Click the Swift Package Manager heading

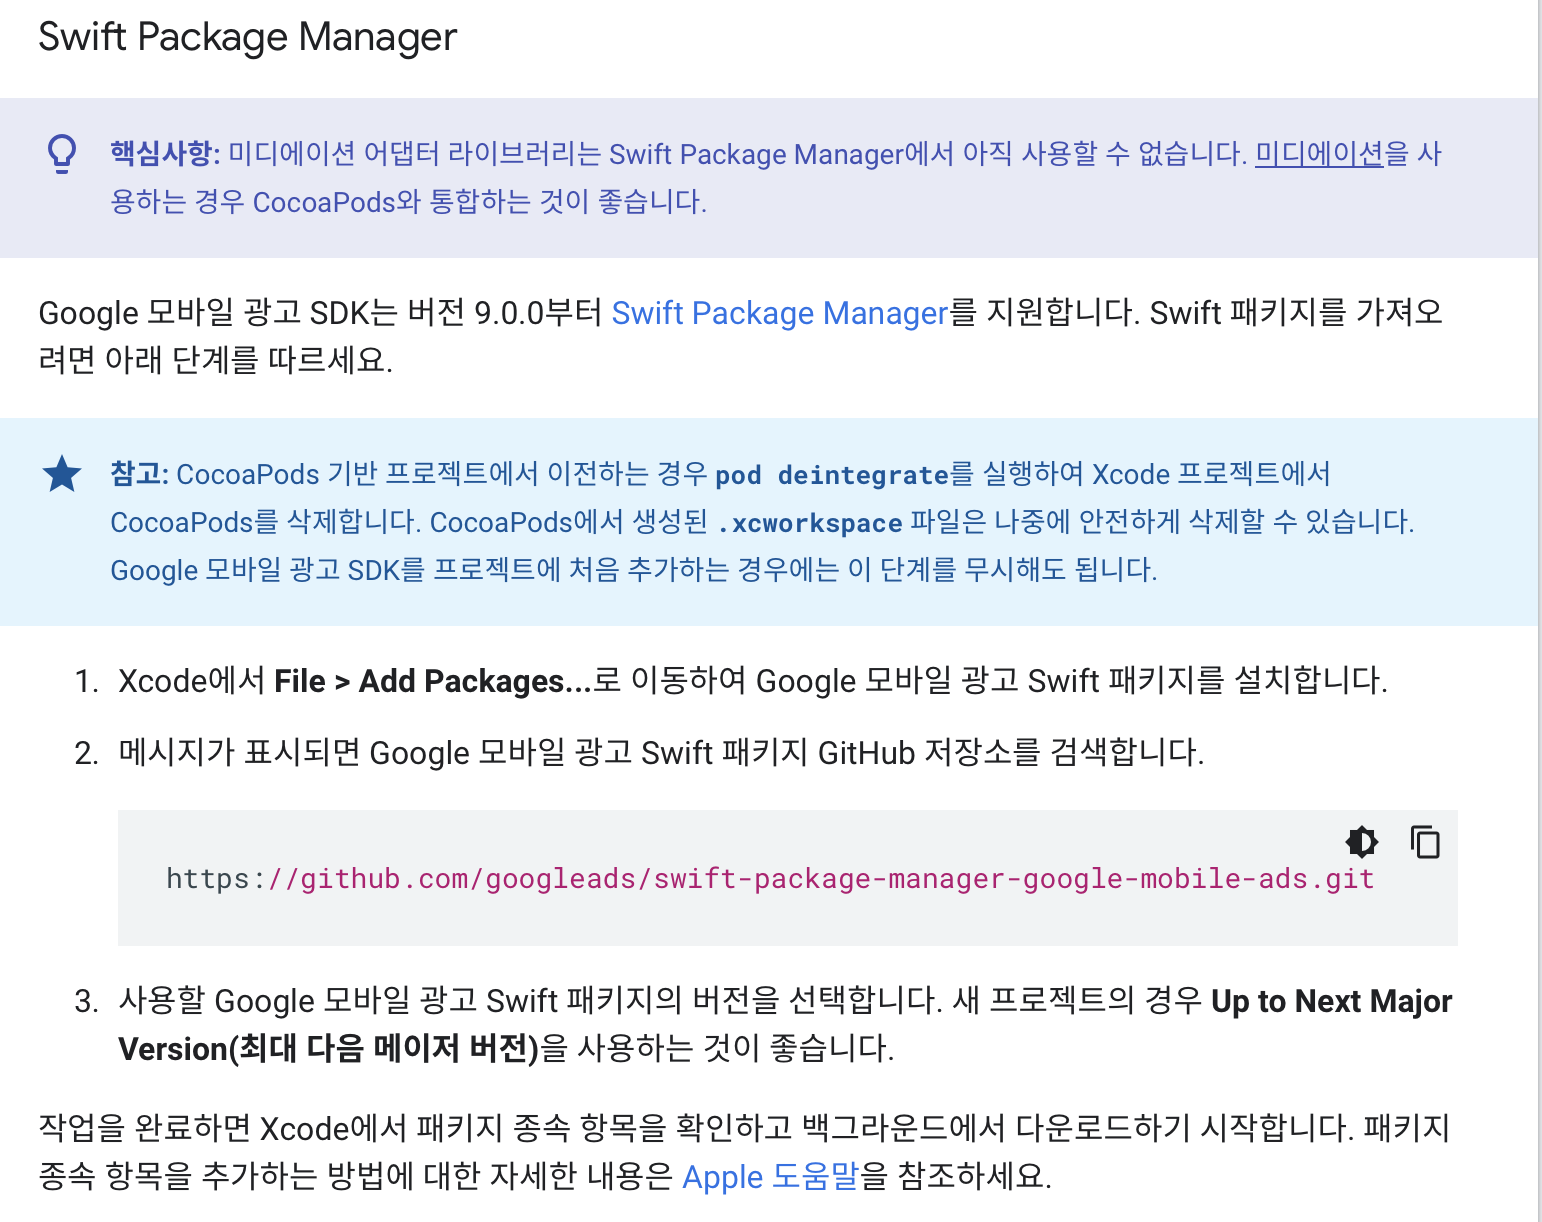click(247, 37)
